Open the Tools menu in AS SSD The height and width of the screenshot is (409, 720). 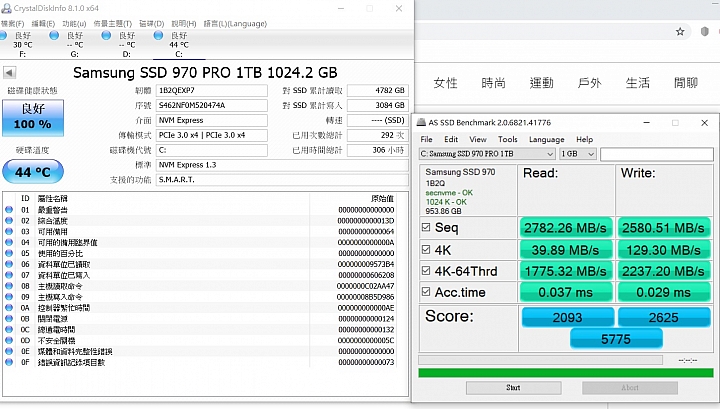point(507,139)
